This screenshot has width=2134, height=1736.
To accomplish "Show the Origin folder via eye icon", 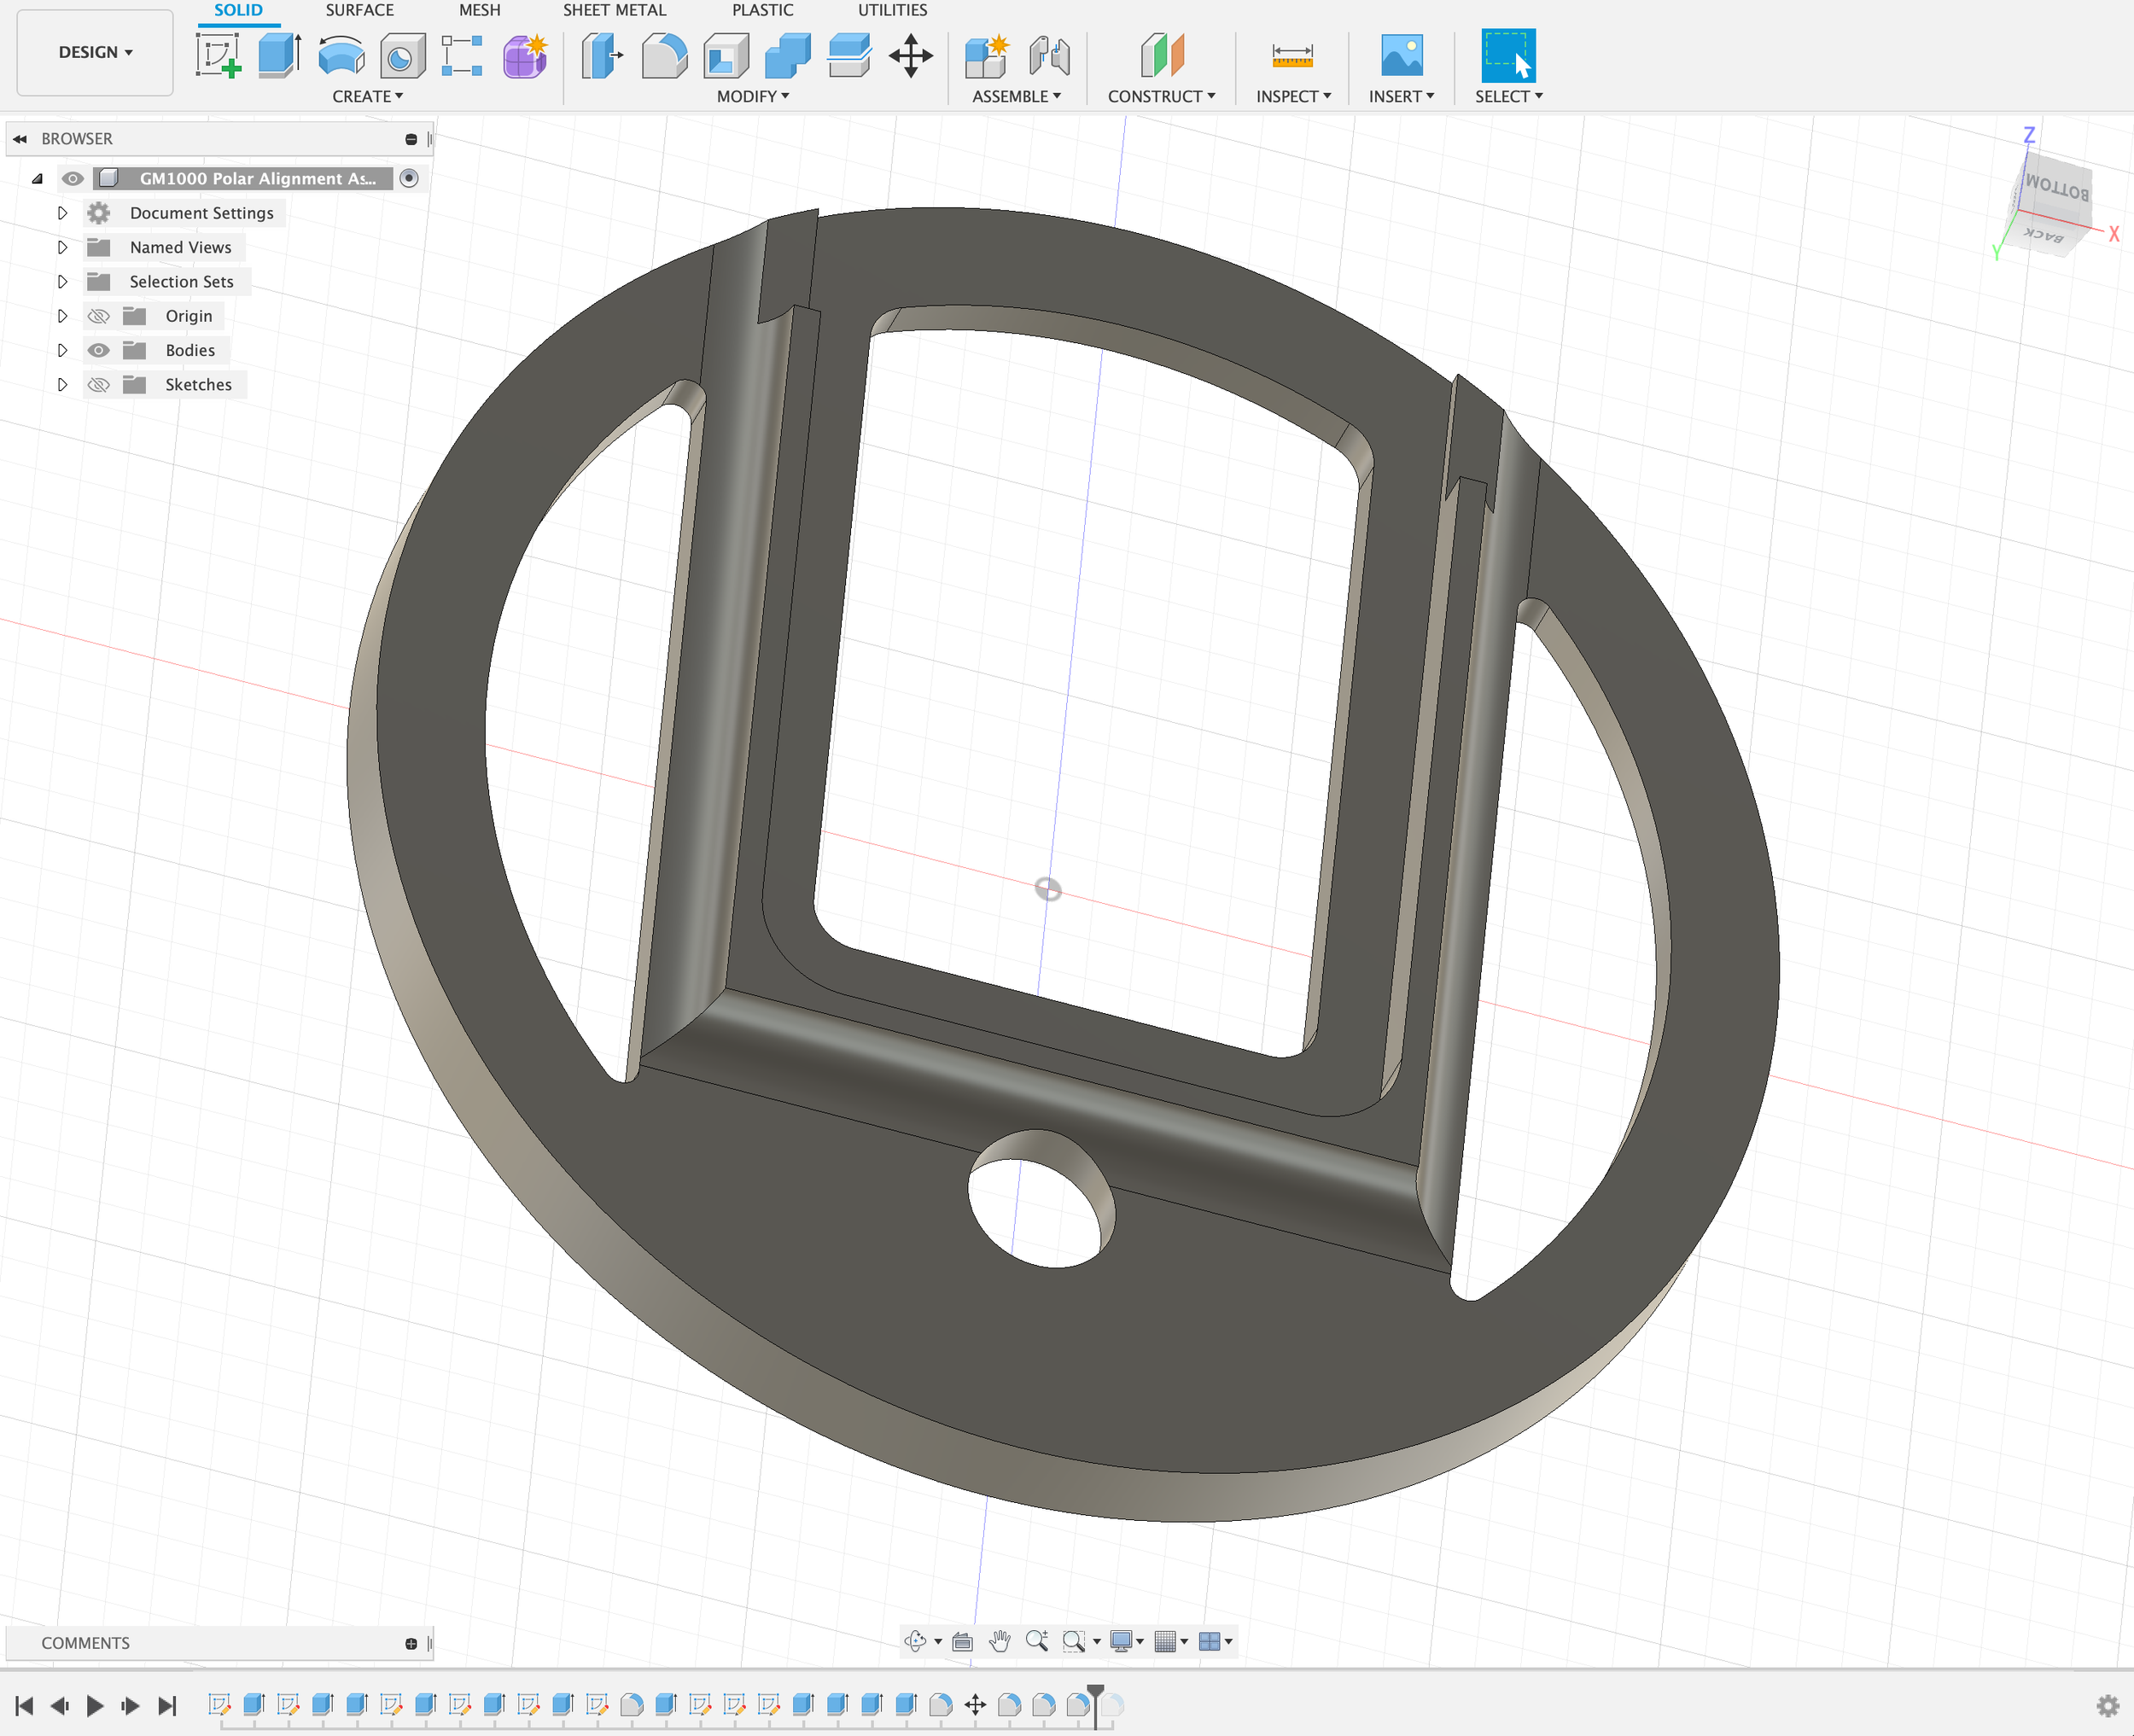I will pyautogui.click(x=98, y=316).
